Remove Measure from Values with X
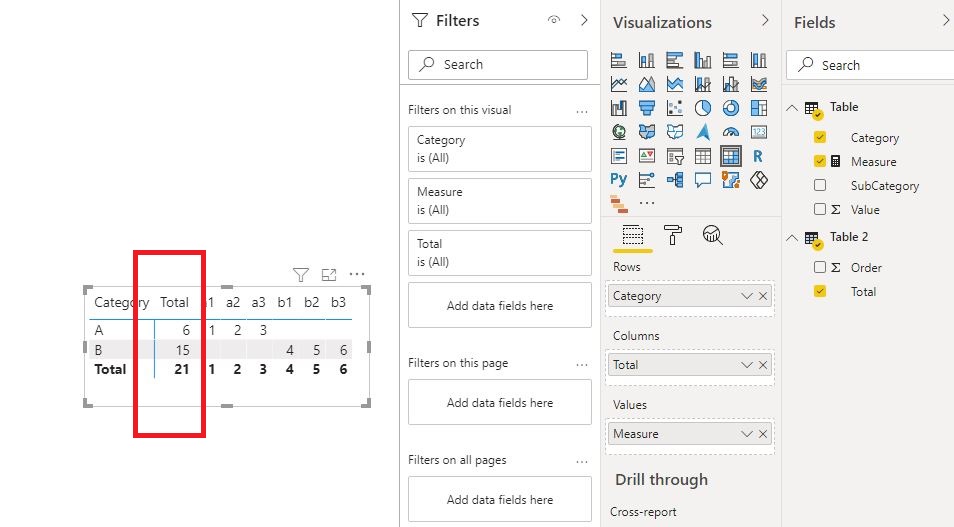Viewport: 954px width, 527px height. click(763, 434)
